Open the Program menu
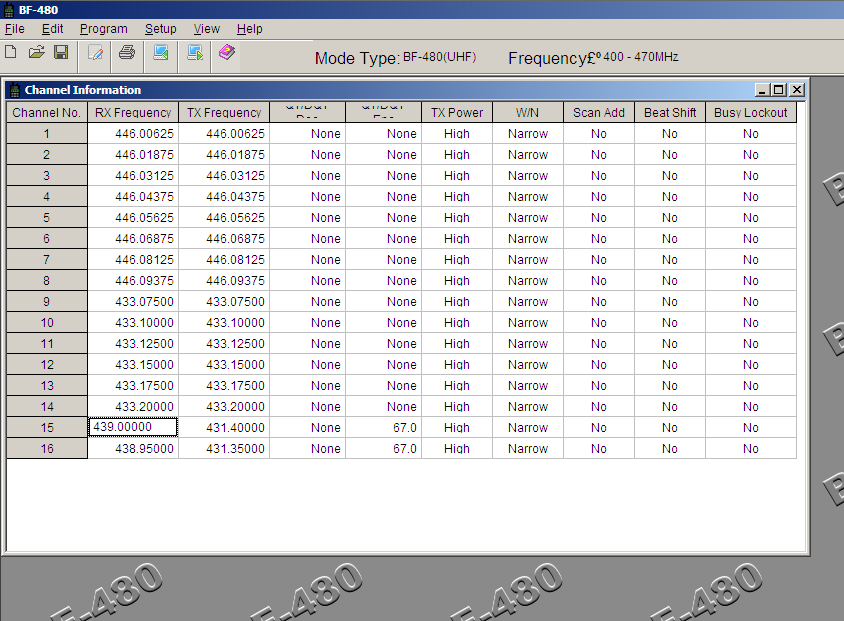This screenshot has width=844, height=621. click(x=103, y=29)
